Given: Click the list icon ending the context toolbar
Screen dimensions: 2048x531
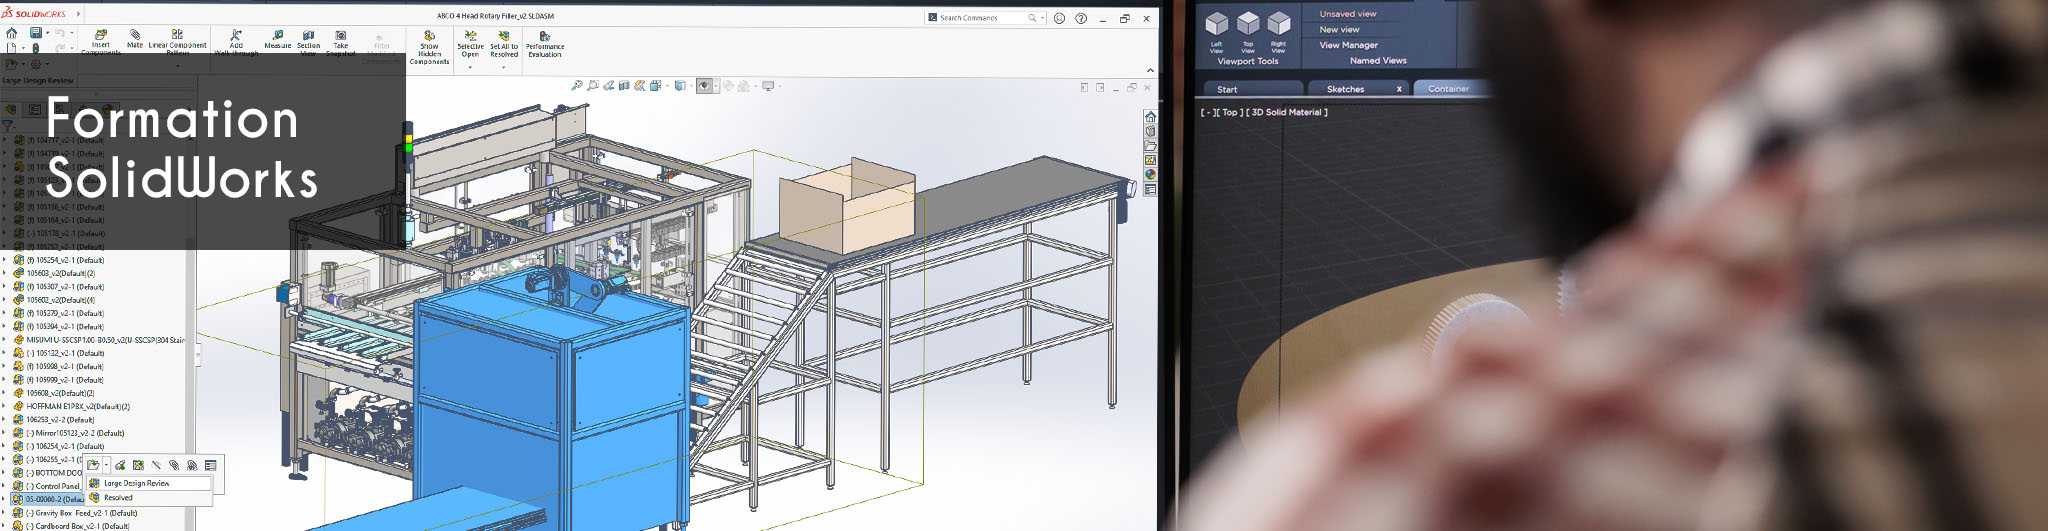Looking at the screenshot, I should [210, 465].
